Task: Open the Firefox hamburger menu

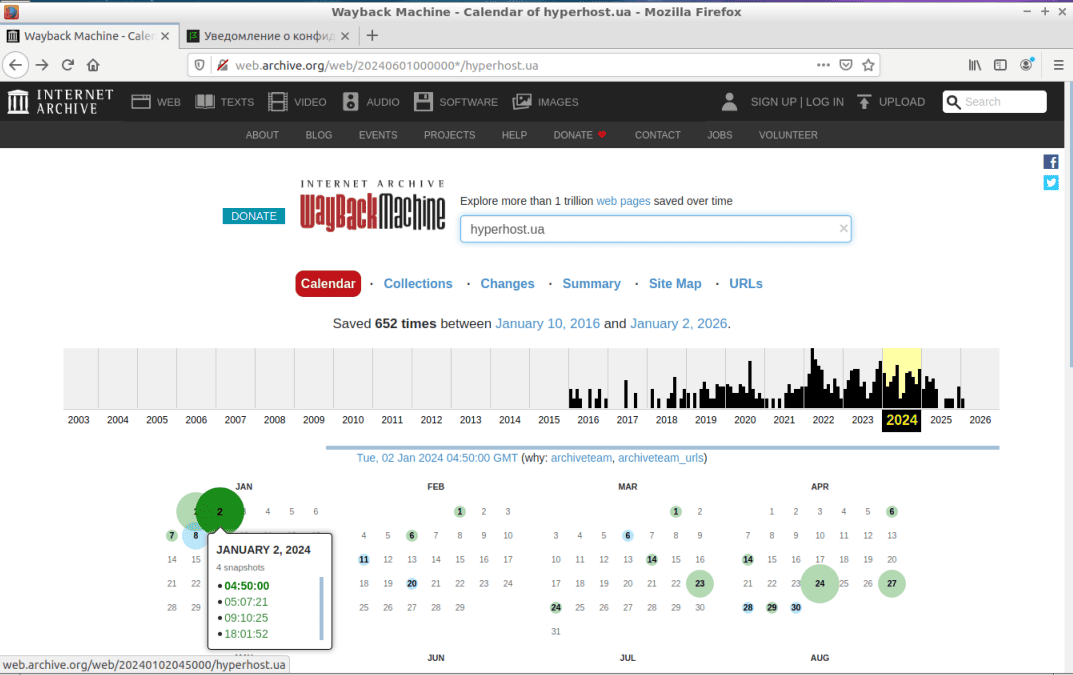Action: 1058,65
